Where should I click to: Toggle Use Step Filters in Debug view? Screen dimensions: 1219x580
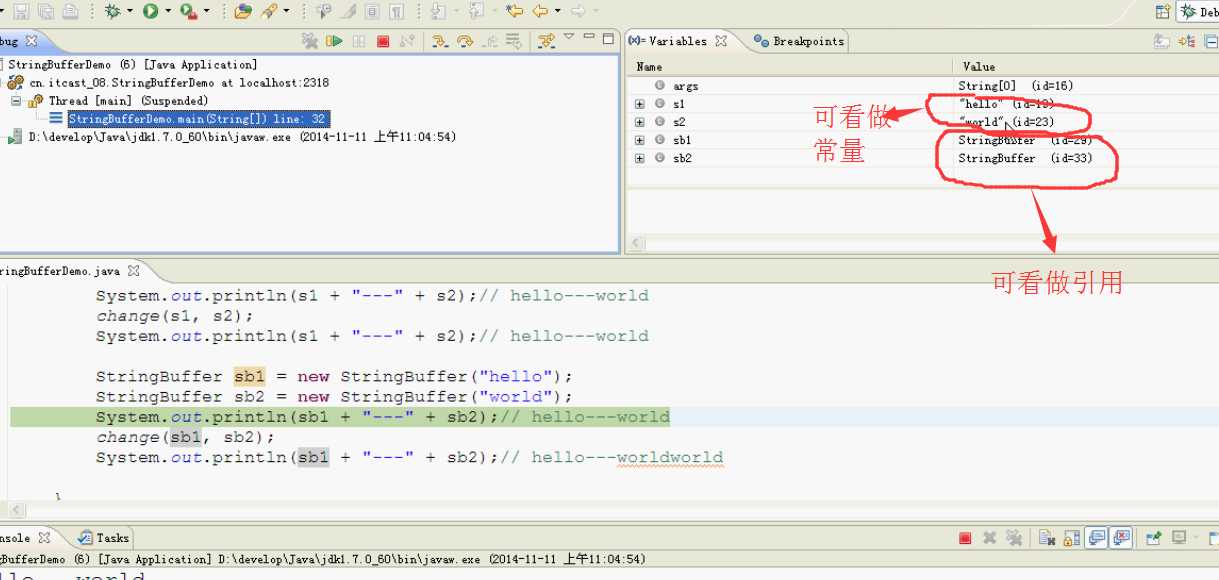pos(546,41)
